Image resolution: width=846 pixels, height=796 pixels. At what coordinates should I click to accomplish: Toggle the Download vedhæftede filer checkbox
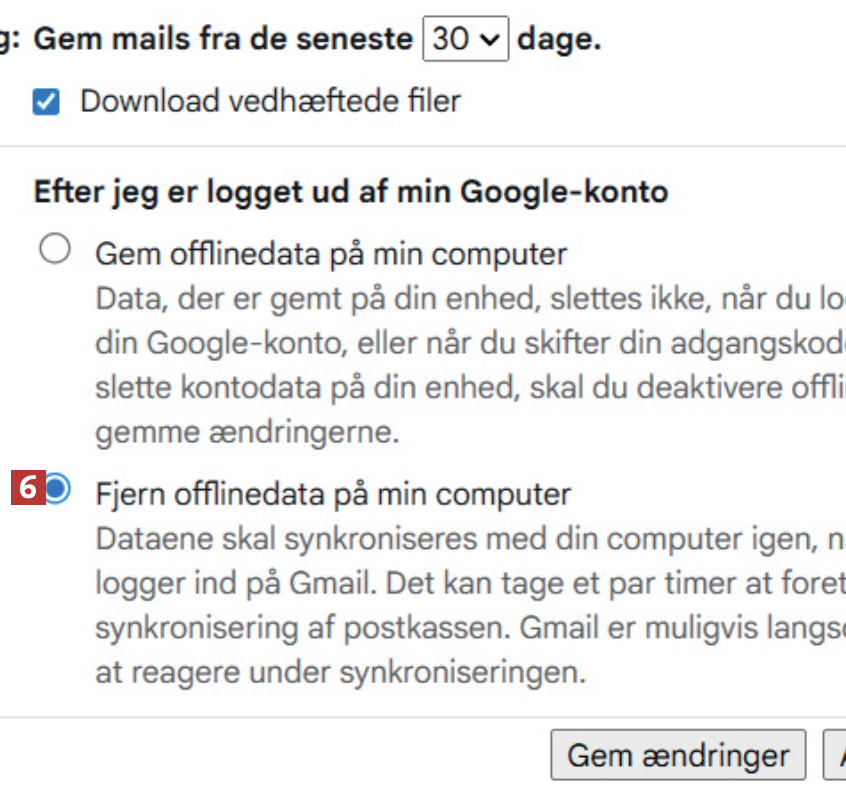(x=46, y=102)
